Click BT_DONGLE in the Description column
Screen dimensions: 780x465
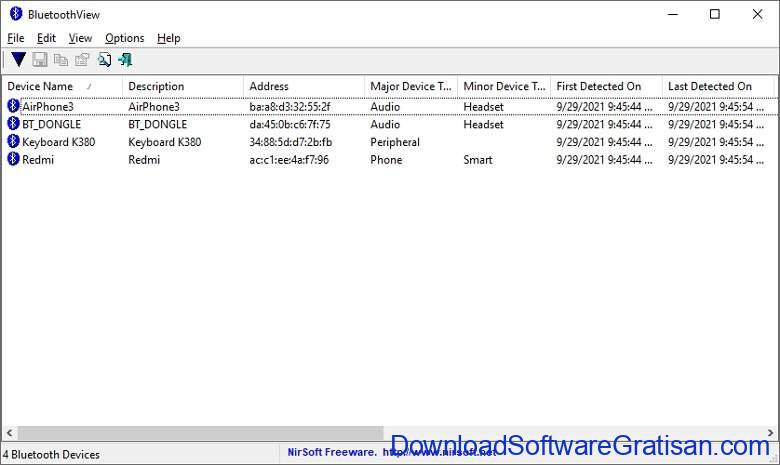[x=158, y=124]
